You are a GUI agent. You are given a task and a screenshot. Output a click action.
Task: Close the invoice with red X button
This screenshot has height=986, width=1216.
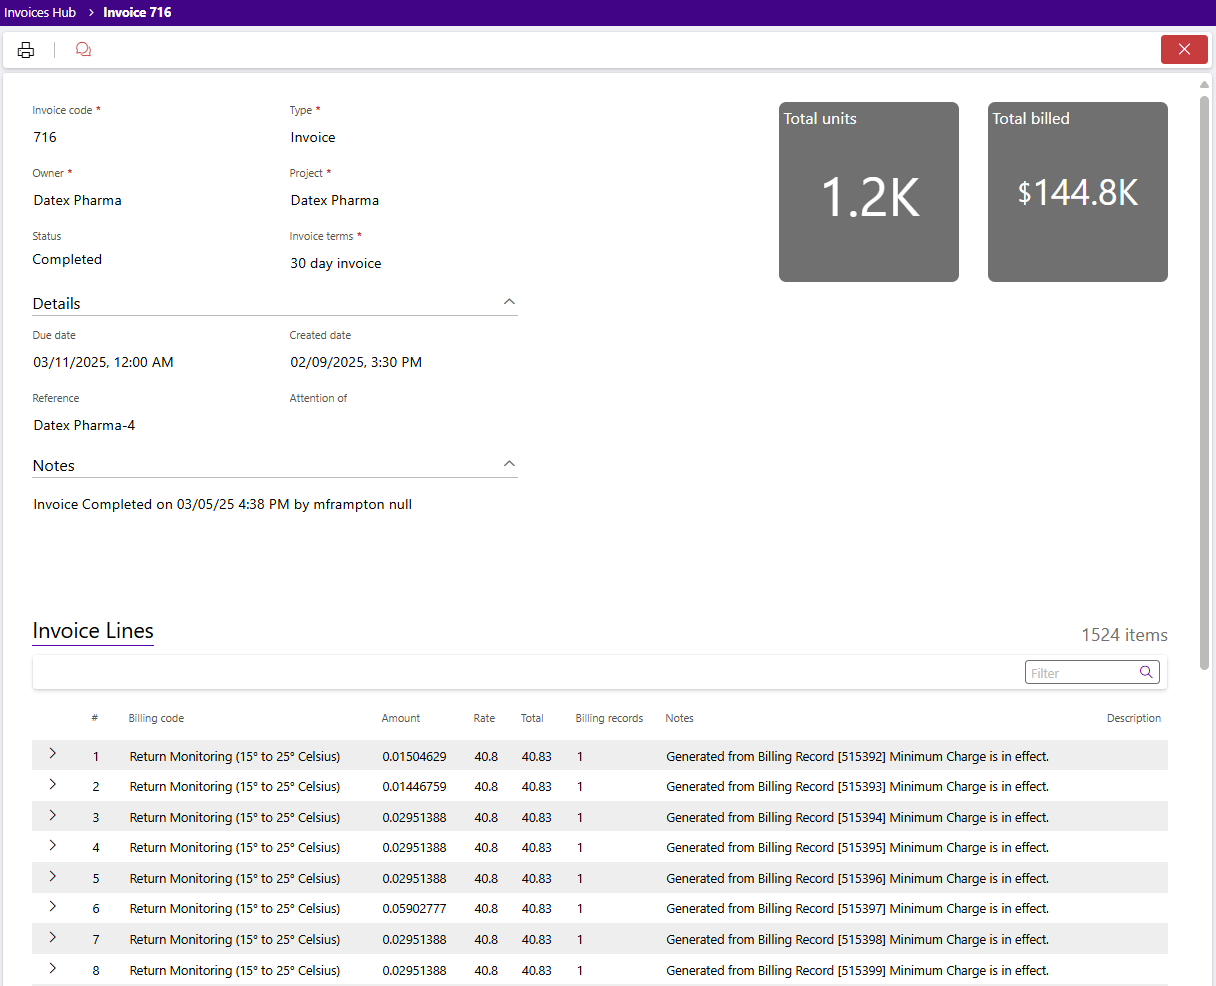(x=1184, y=50)
